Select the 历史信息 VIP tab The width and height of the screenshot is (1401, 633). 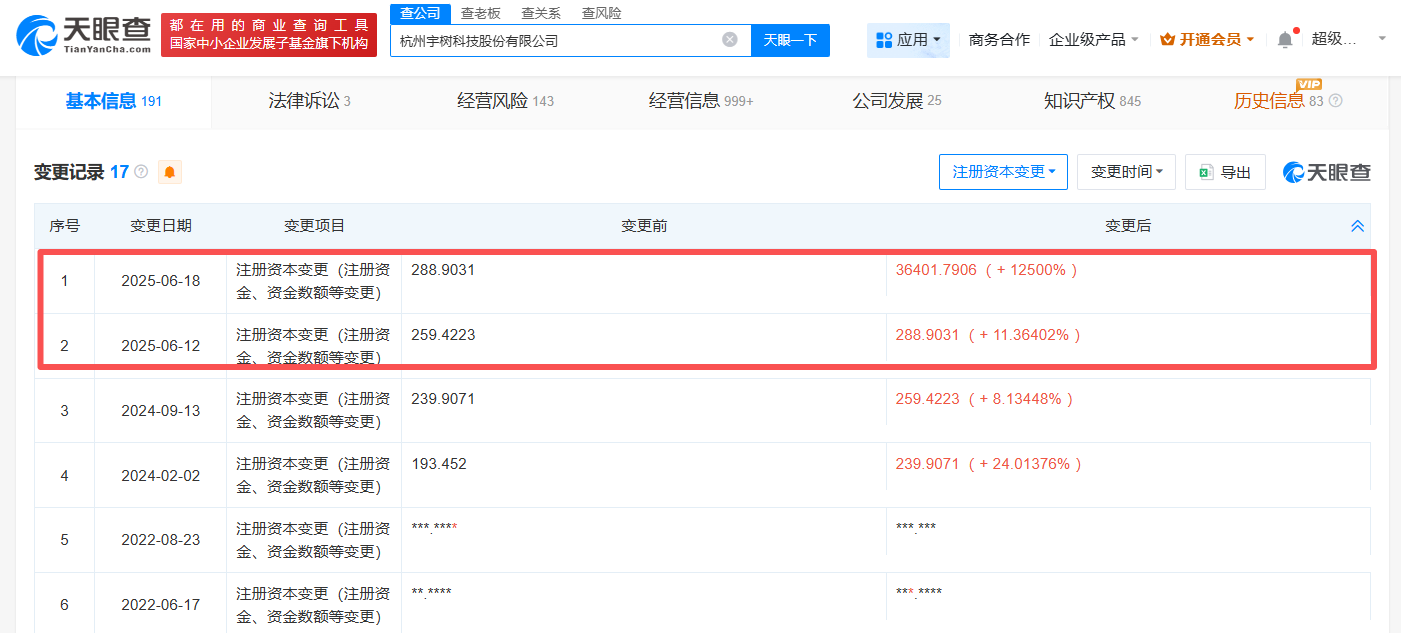point(1278,100)
